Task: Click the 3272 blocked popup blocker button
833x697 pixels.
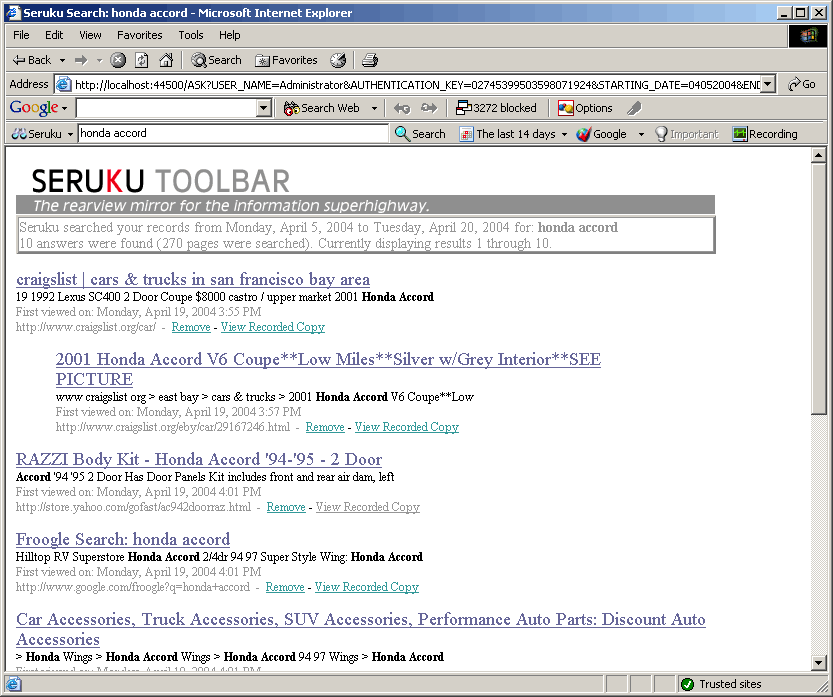Action: click(497, 108)
